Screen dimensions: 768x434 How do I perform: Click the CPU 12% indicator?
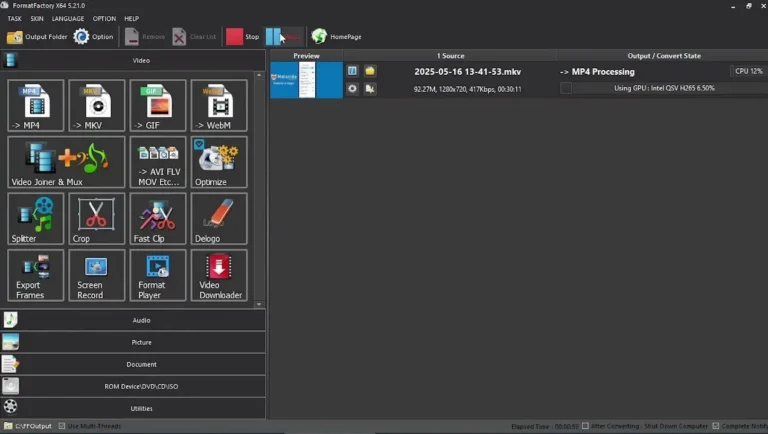[x=748, y=71]
